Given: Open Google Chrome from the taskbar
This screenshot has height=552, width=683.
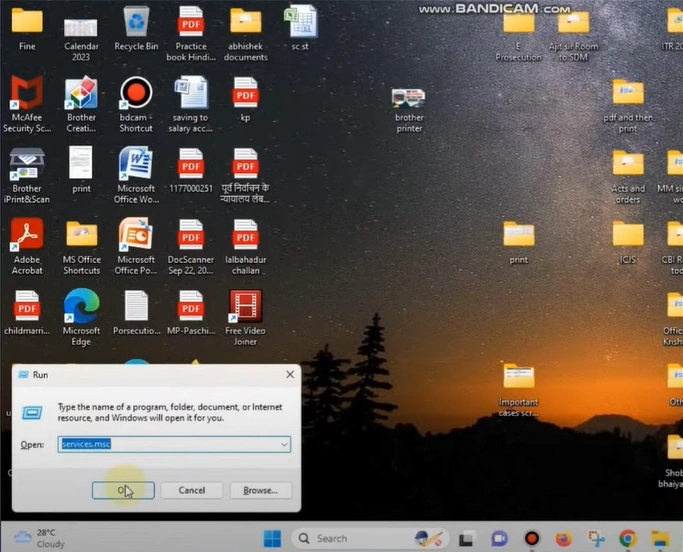Looking at the screenshot, I should click(627, 538).
